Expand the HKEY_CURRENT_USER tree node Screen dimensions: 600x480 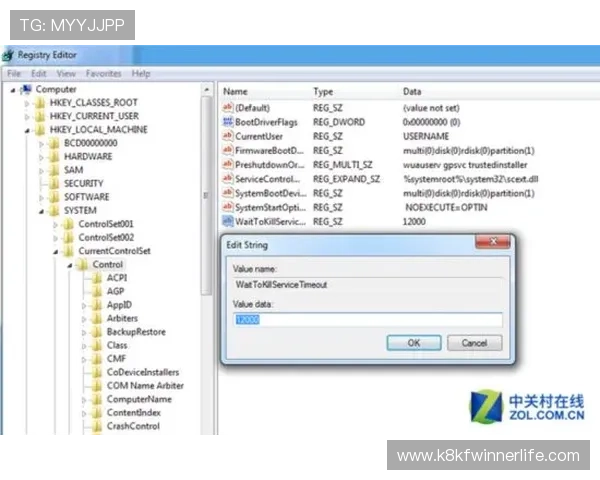tap(27, 116)
